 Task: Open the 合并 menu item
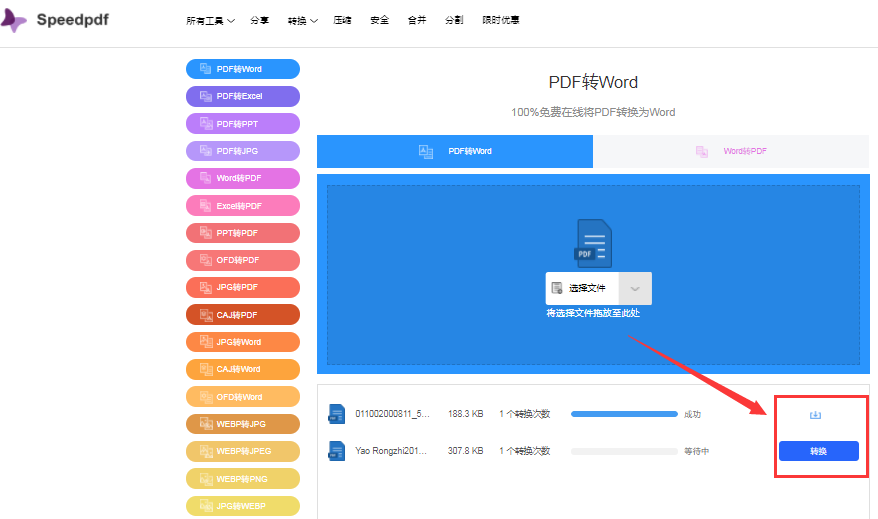[x=417, y=20]
